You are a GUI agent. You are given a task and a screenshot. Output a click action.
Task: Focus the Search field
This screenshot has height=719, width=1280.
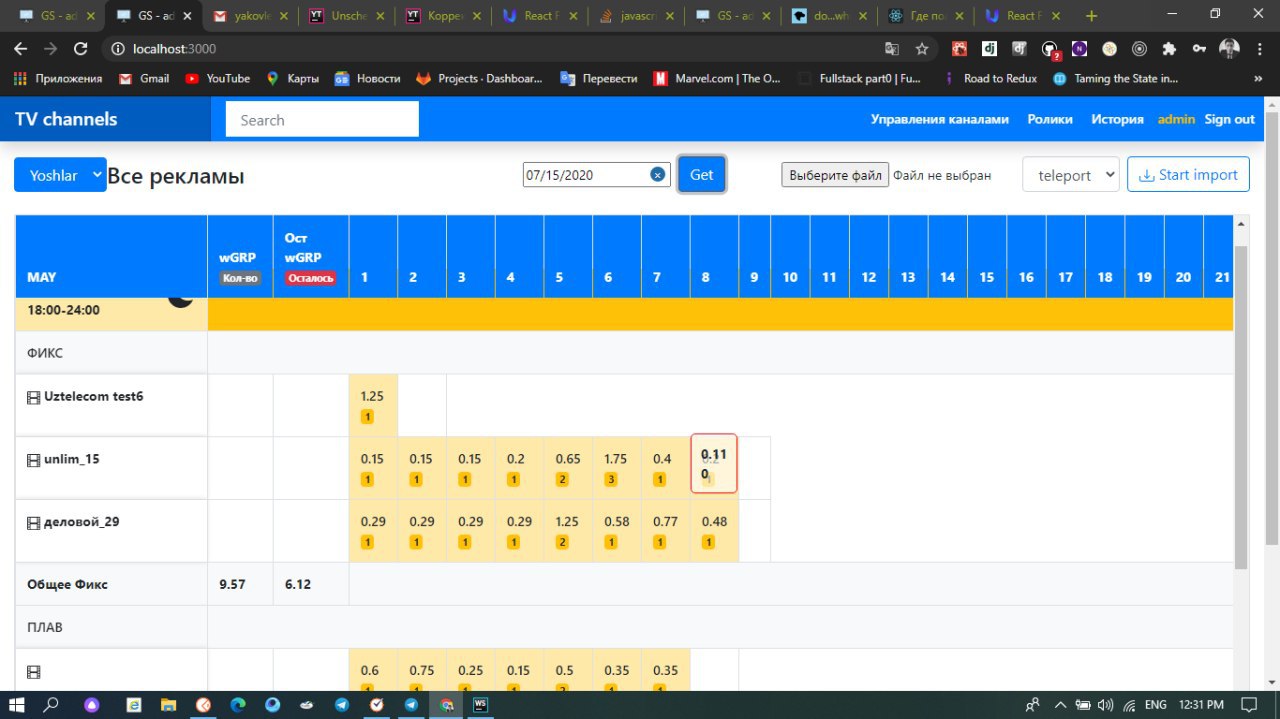click(x=322, y=119)
